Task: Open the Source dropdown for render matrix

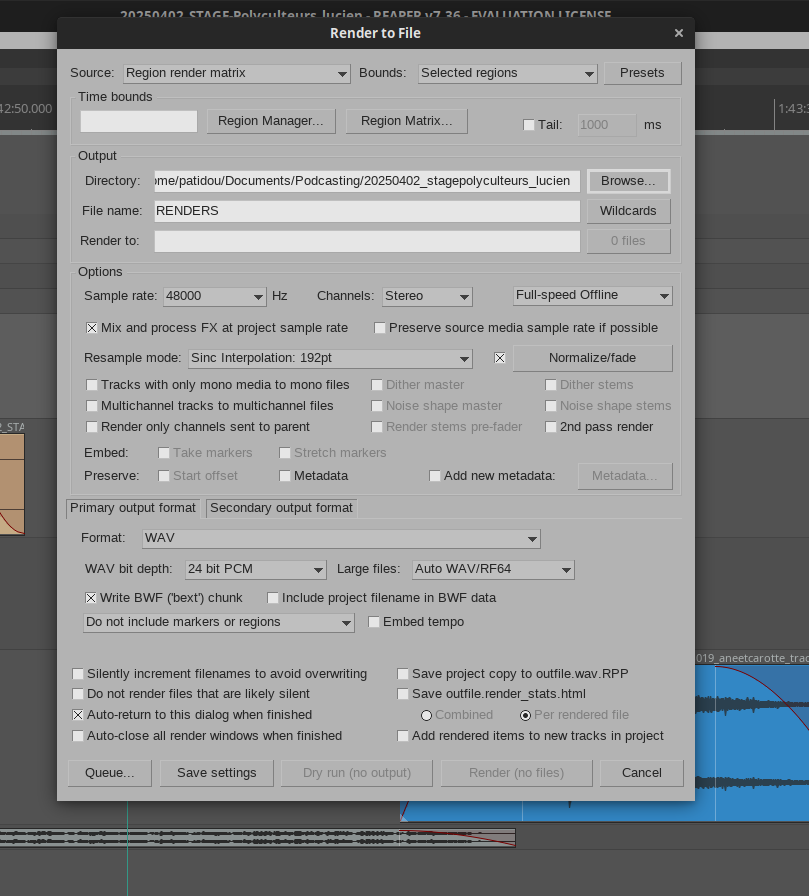Action: coord(236,73)
